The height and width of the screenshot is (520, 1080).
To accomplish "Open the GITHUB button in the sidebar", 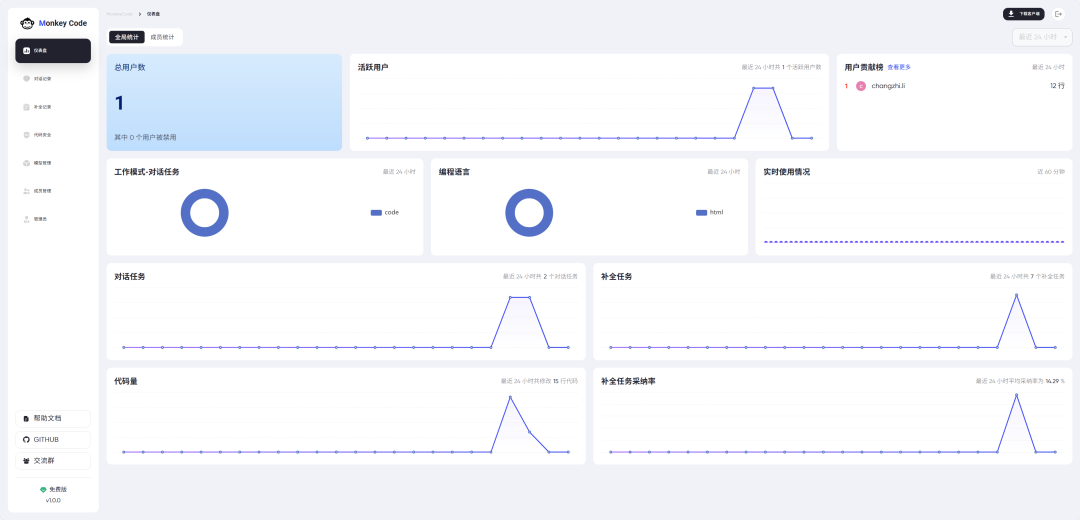I will pyautogui.click(x=53, y=439).
